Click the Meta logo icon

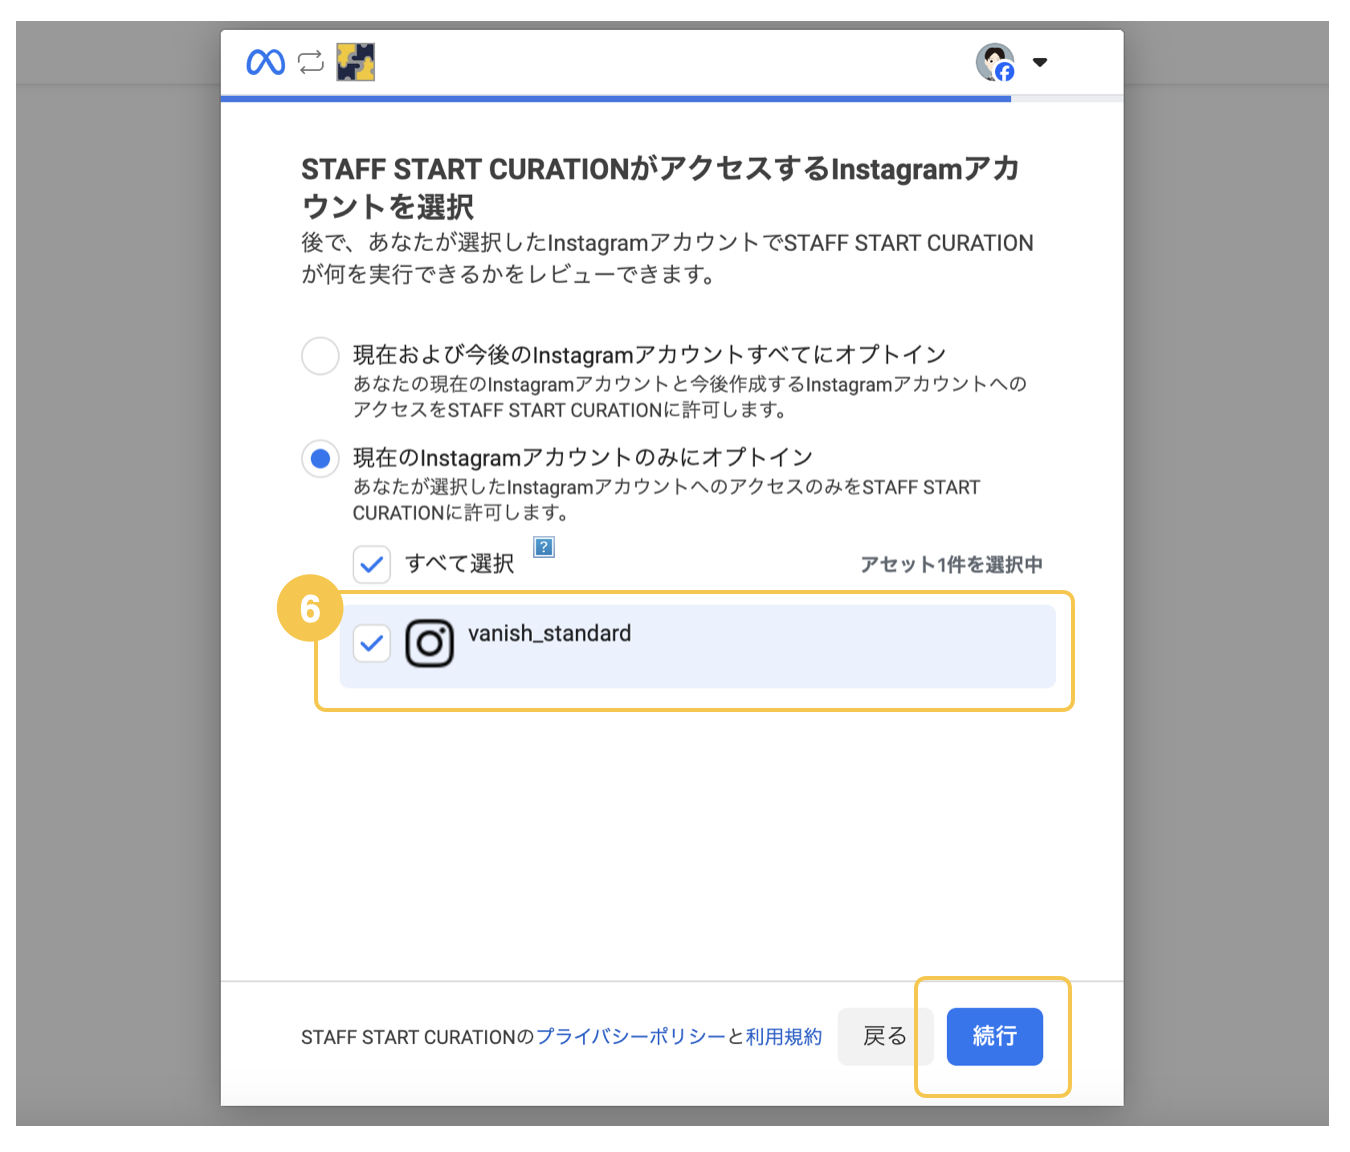(x=266, y=62)
